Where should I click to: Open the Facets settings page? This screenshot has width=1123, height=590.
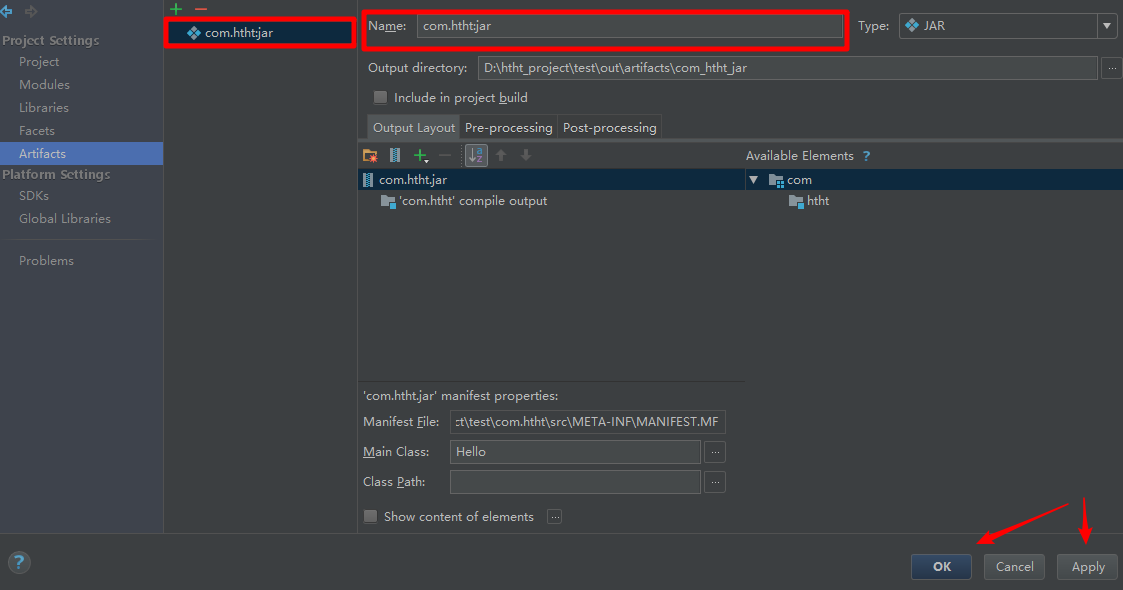(x=37, y=130)
